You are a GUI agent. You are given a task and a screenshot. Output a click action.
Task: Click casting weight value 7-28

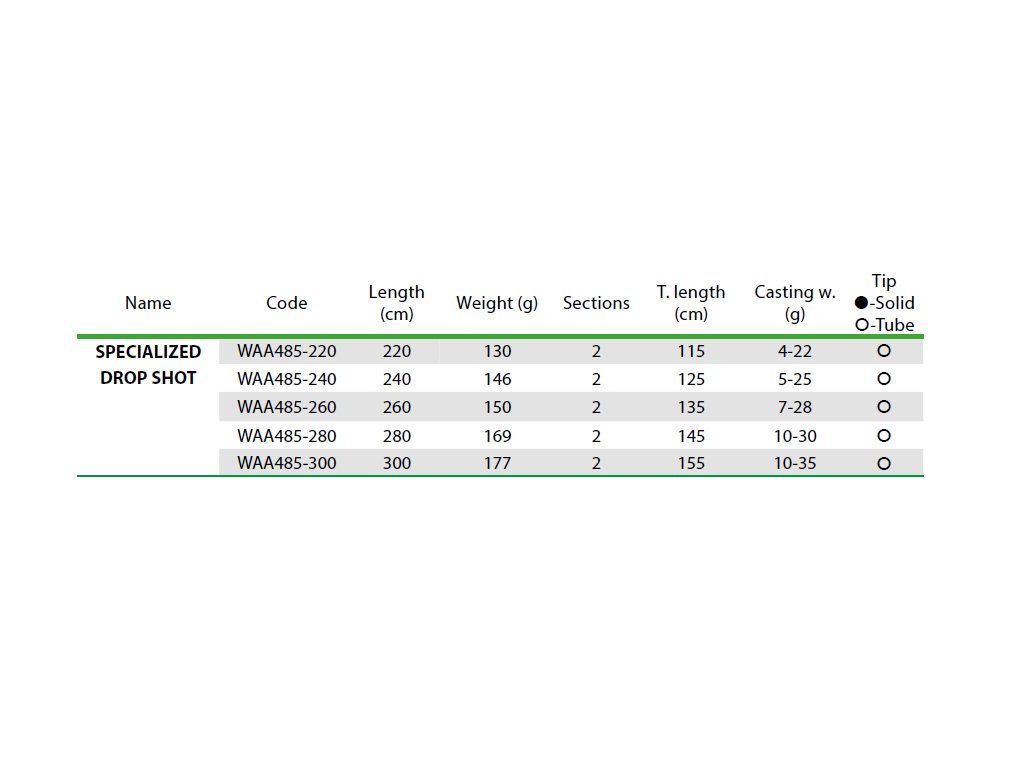[x=795, y=408]
